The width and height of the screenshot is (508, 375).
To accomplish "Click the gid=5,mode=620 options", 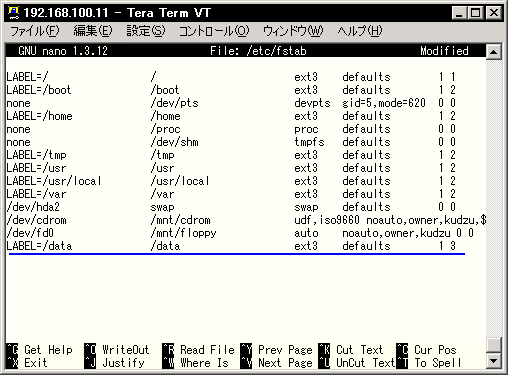I will coord(384,103).
